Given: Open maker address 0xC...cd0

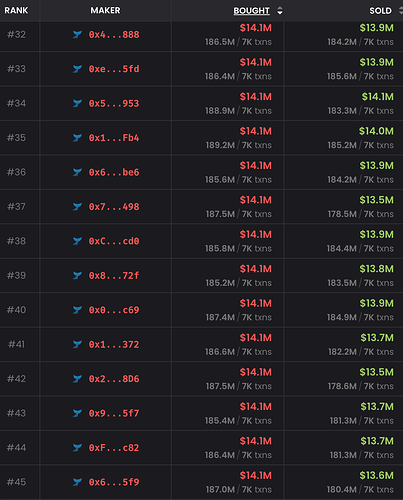Looking at the screenshot, I should pyautogui.click(x=114, y=241).
